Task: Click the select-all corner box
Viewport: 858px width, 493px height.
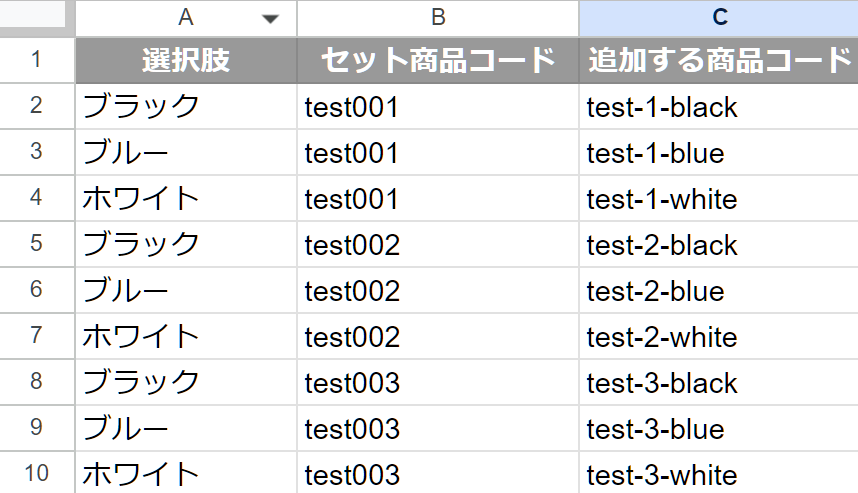Action: pyautogui.click(x=37, y=16)
